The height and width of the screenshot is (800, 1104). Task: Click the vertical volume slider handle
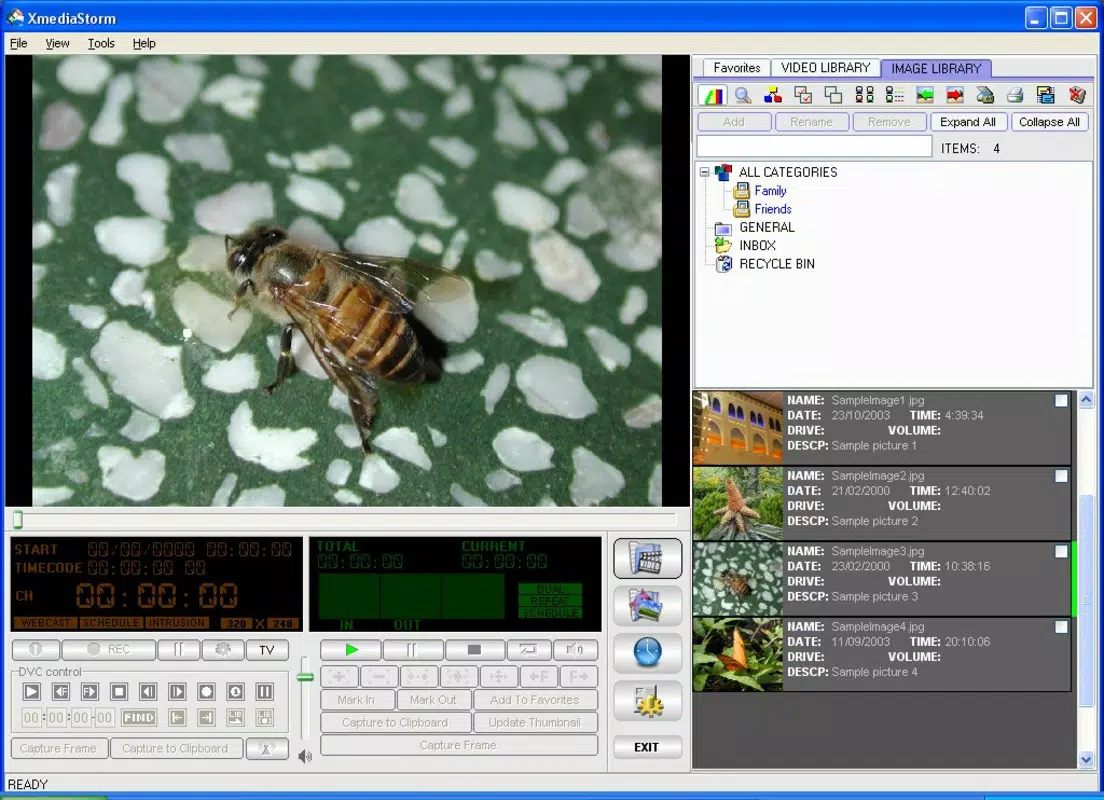coord(305,677)
